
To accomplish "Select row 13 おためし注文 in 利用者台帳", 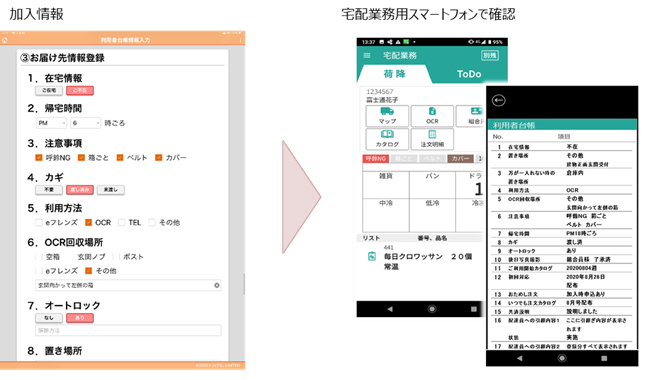I will click(x=561, y=294).
